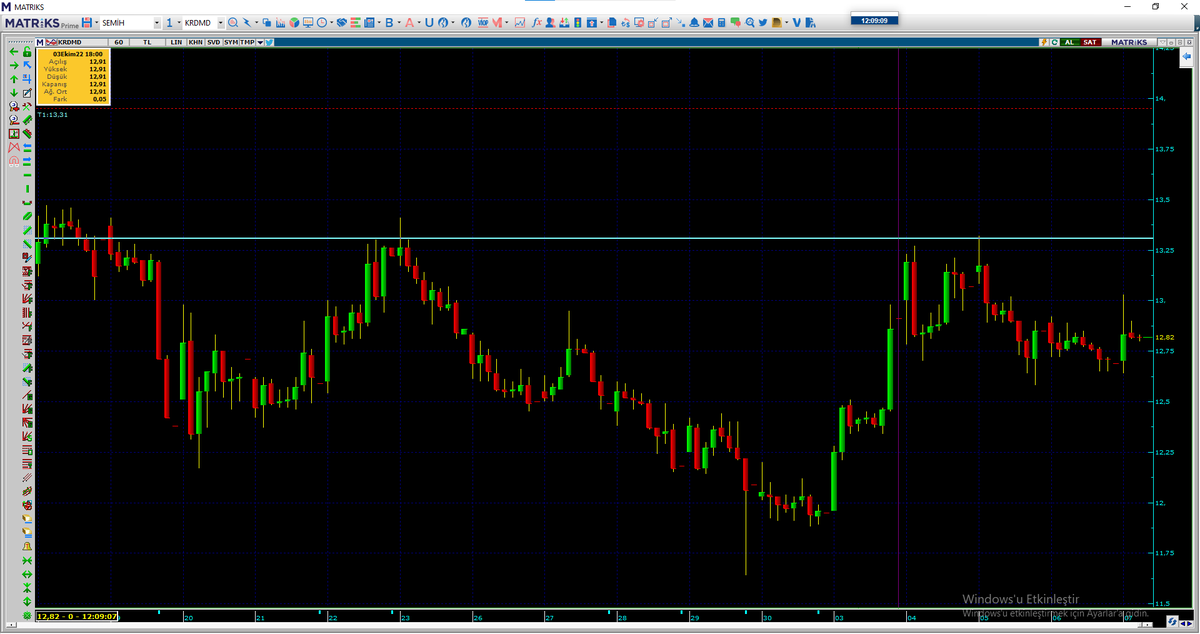Click the Twitter bird icon in top toolbar
The width and height of the screenshot is (1200, 634).
click(x=763, y=22)
